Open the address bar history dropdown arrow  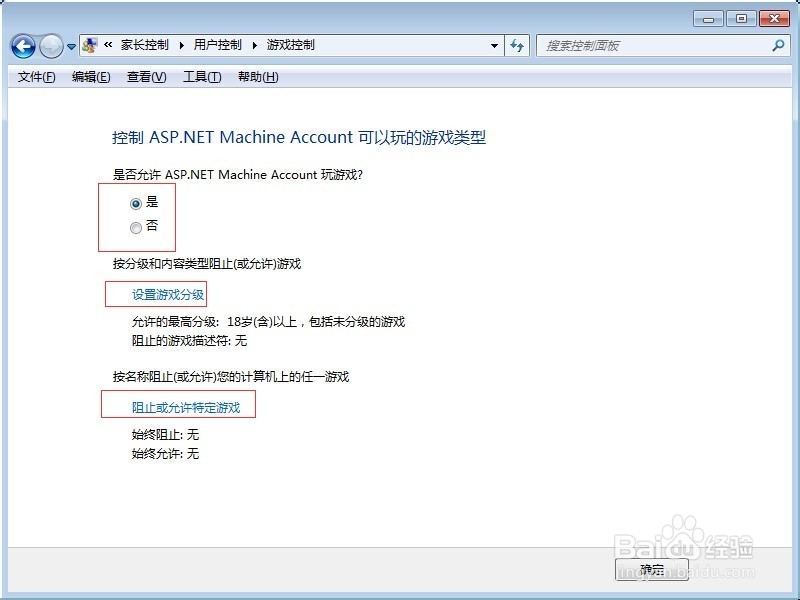(495, 45)
